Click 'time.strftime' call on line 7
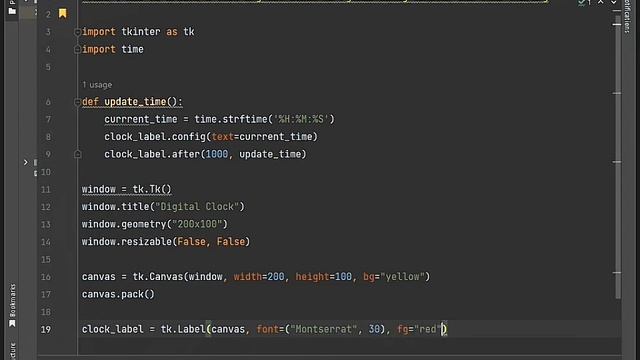 [x=231, y=119]
